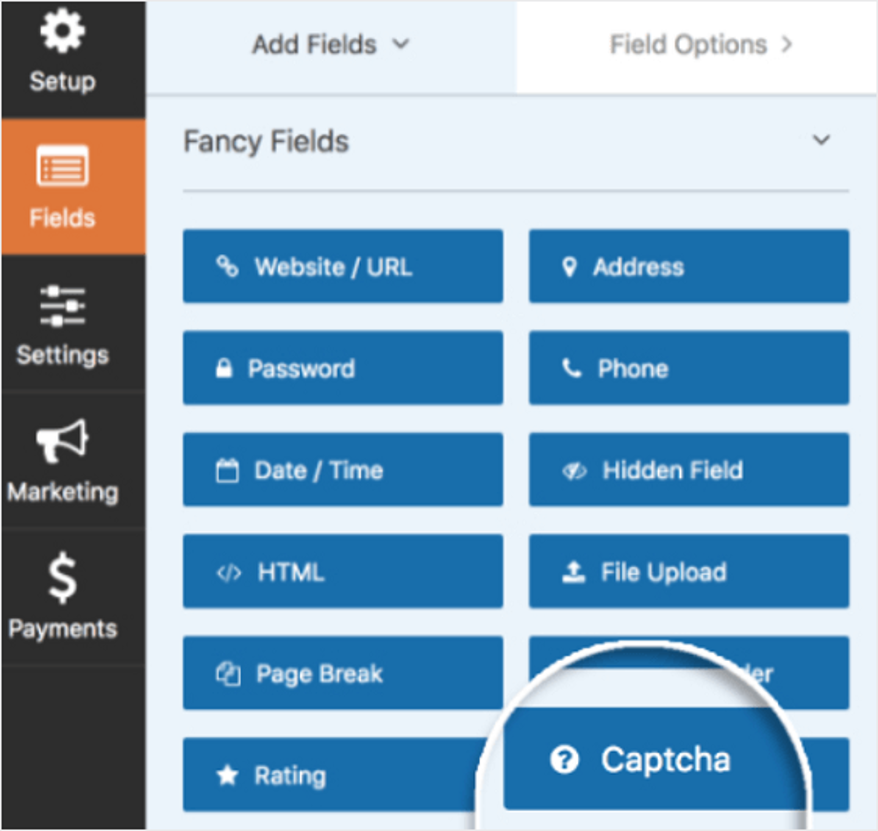Viewport: 878px width, 831px height.
Task: Click the Marketing megaphone icon
Action: (62, 441)
